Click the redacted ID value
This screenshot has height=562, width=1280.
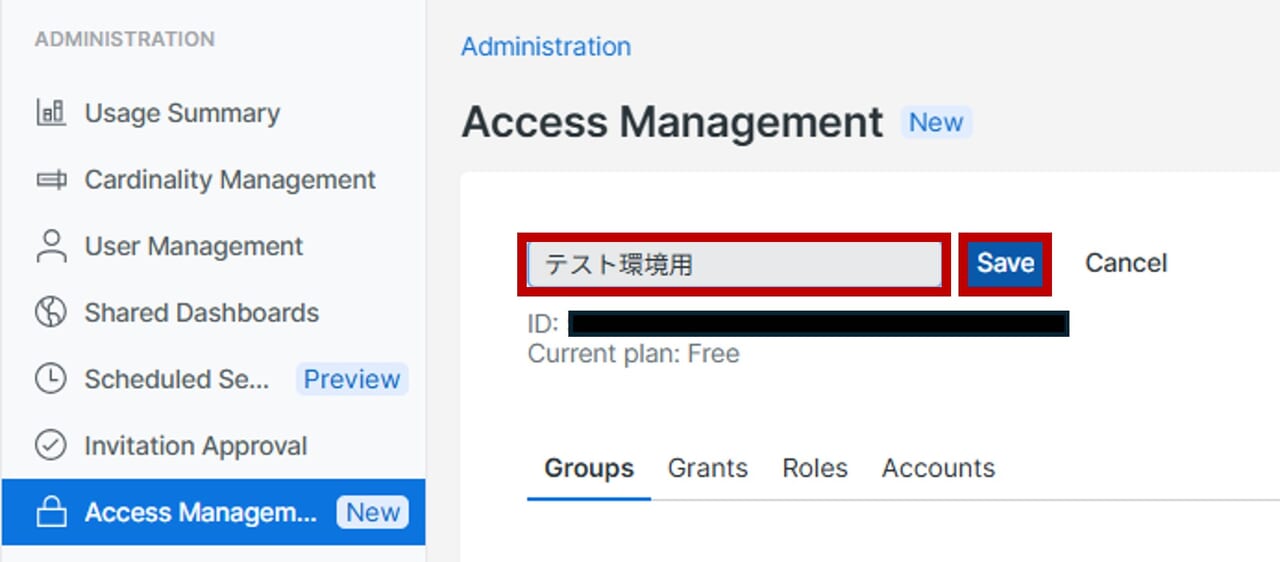click(x=818, y=324)
